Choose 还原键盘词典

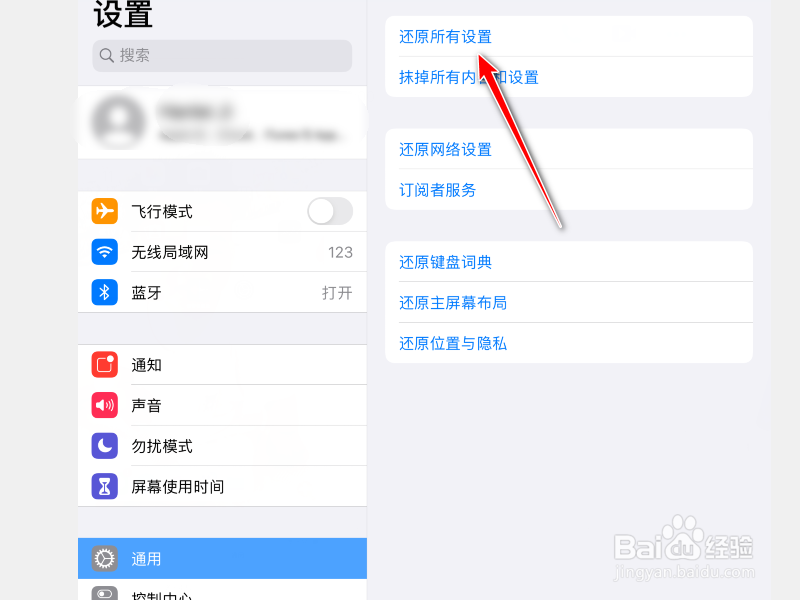pos(569,262)
